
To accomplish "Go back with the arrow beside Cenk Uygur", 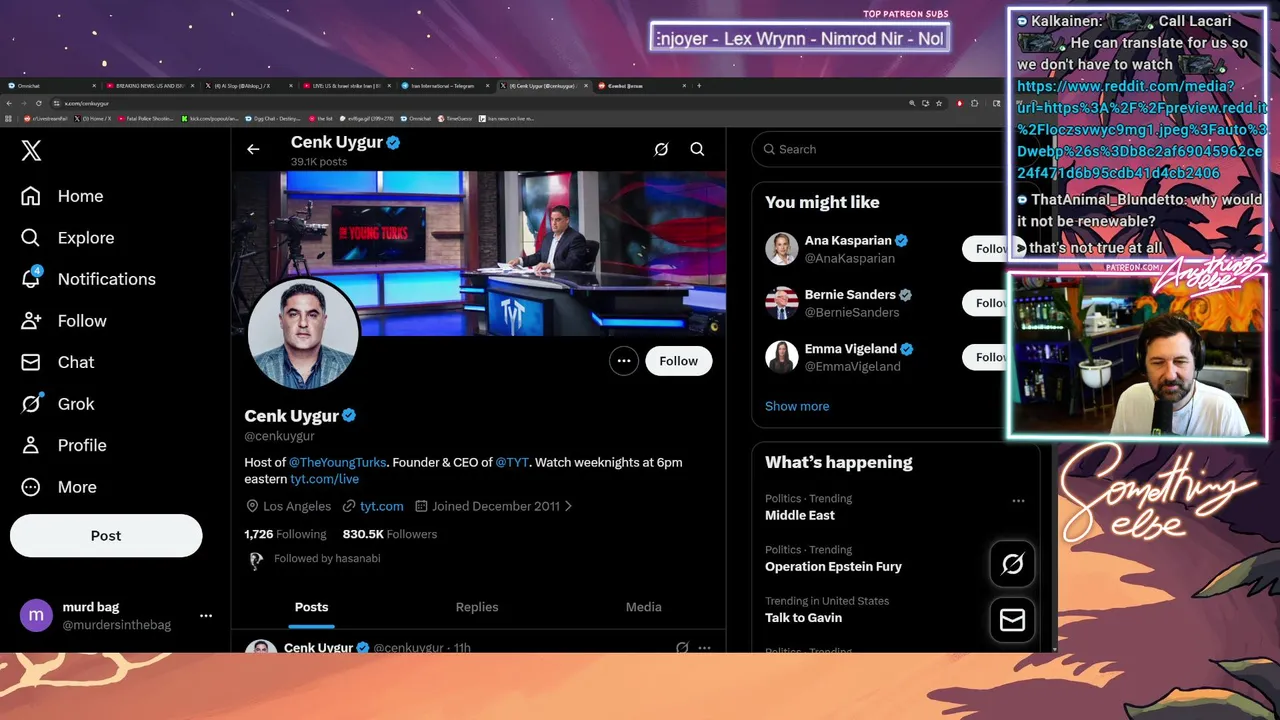I will [x=253, y=149].
